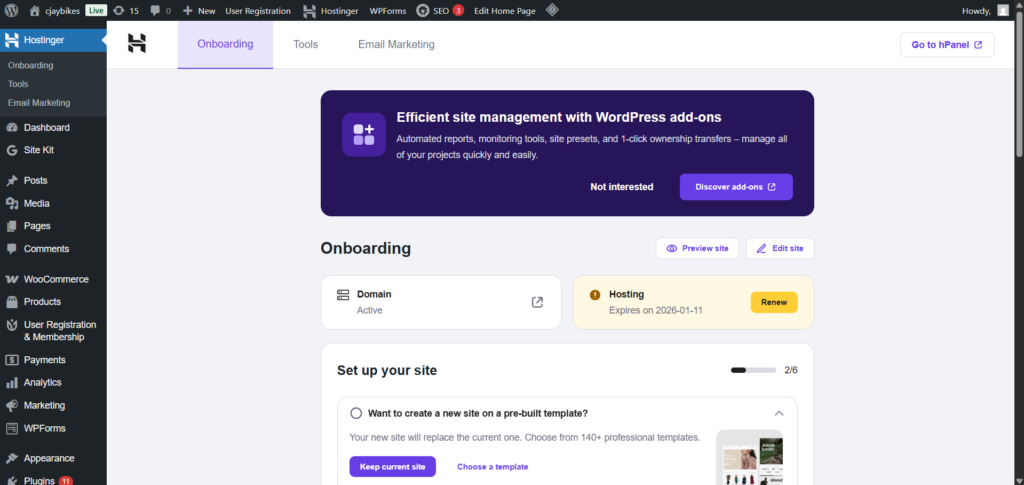Expand the Appearance sidebar menu

48,458
